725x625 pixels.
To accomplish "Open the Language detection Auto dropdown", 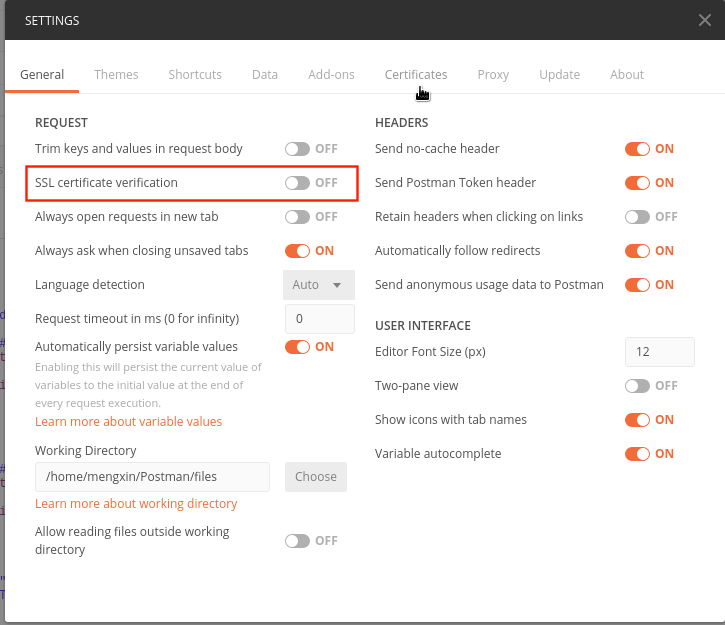I will click(319, 285).
